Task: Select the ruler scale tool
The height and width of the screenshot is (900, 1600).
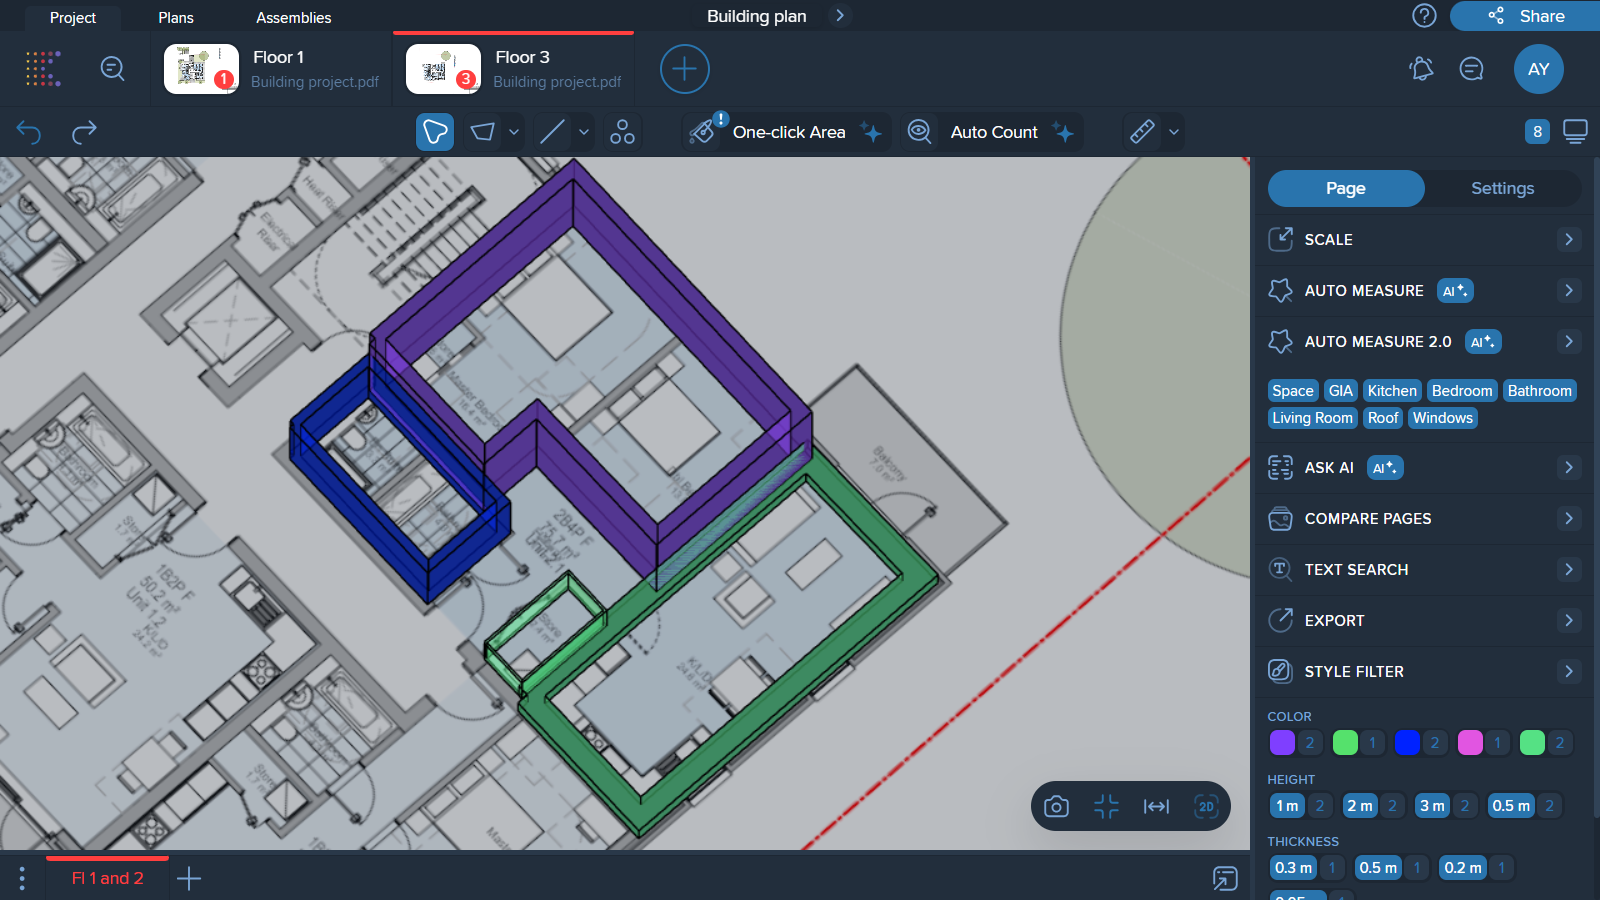Action: coord(1142,132)
